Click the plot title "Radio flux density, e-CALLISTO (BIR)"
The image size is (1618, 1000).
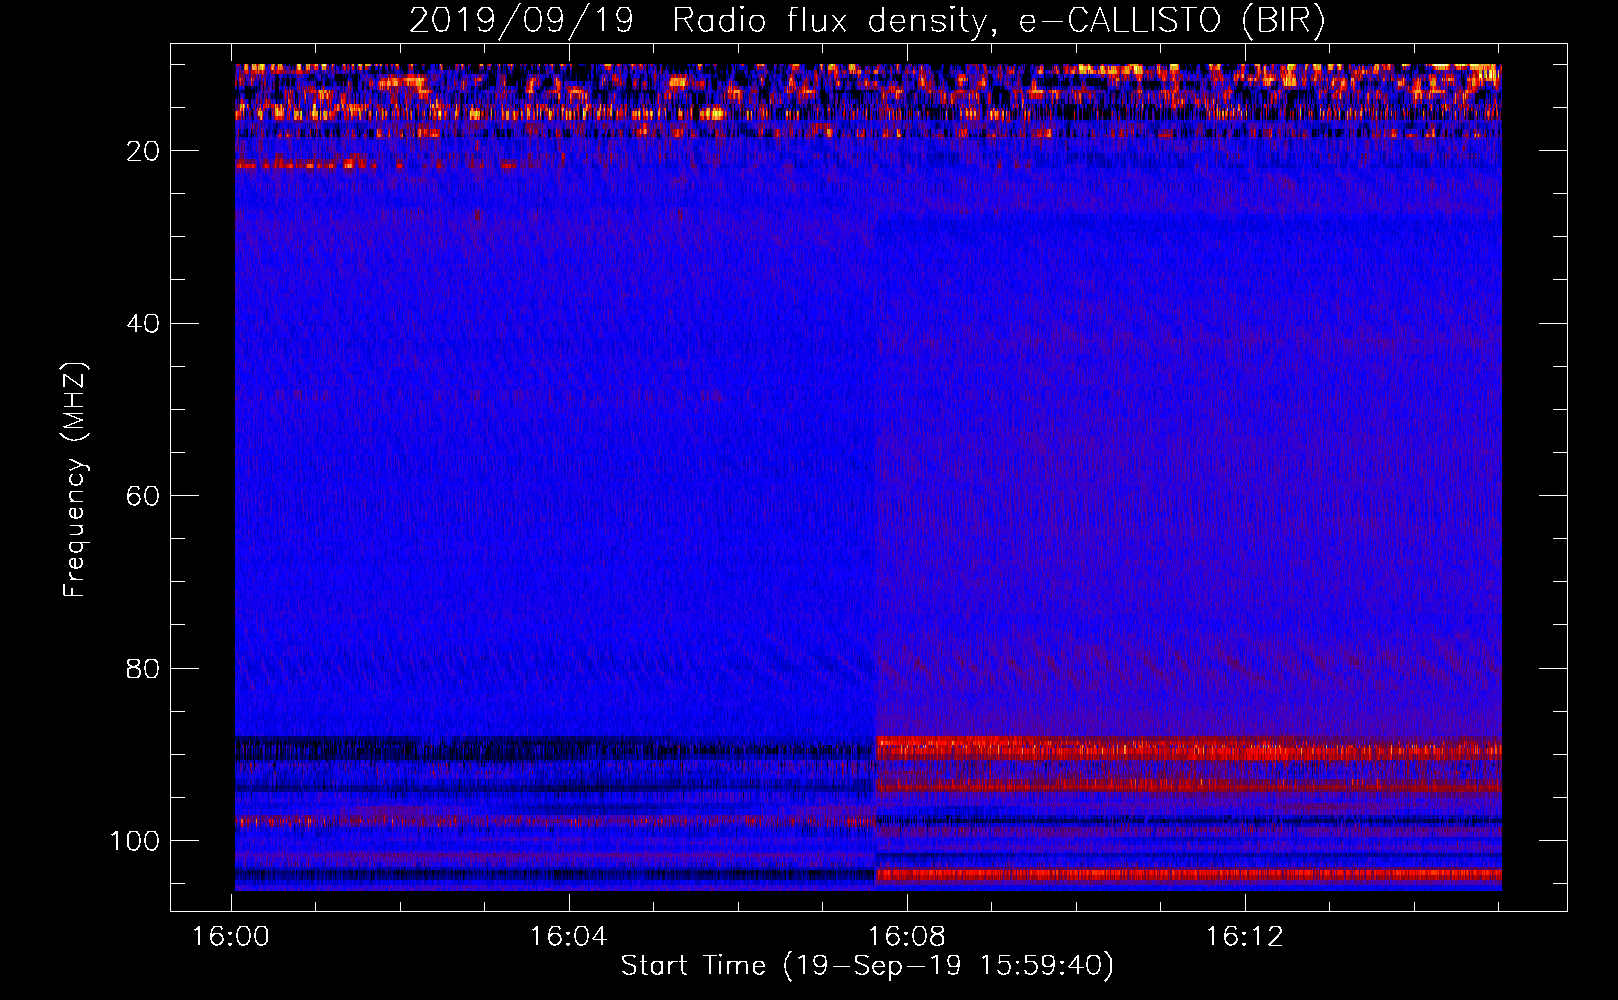[x=999, y=21]
